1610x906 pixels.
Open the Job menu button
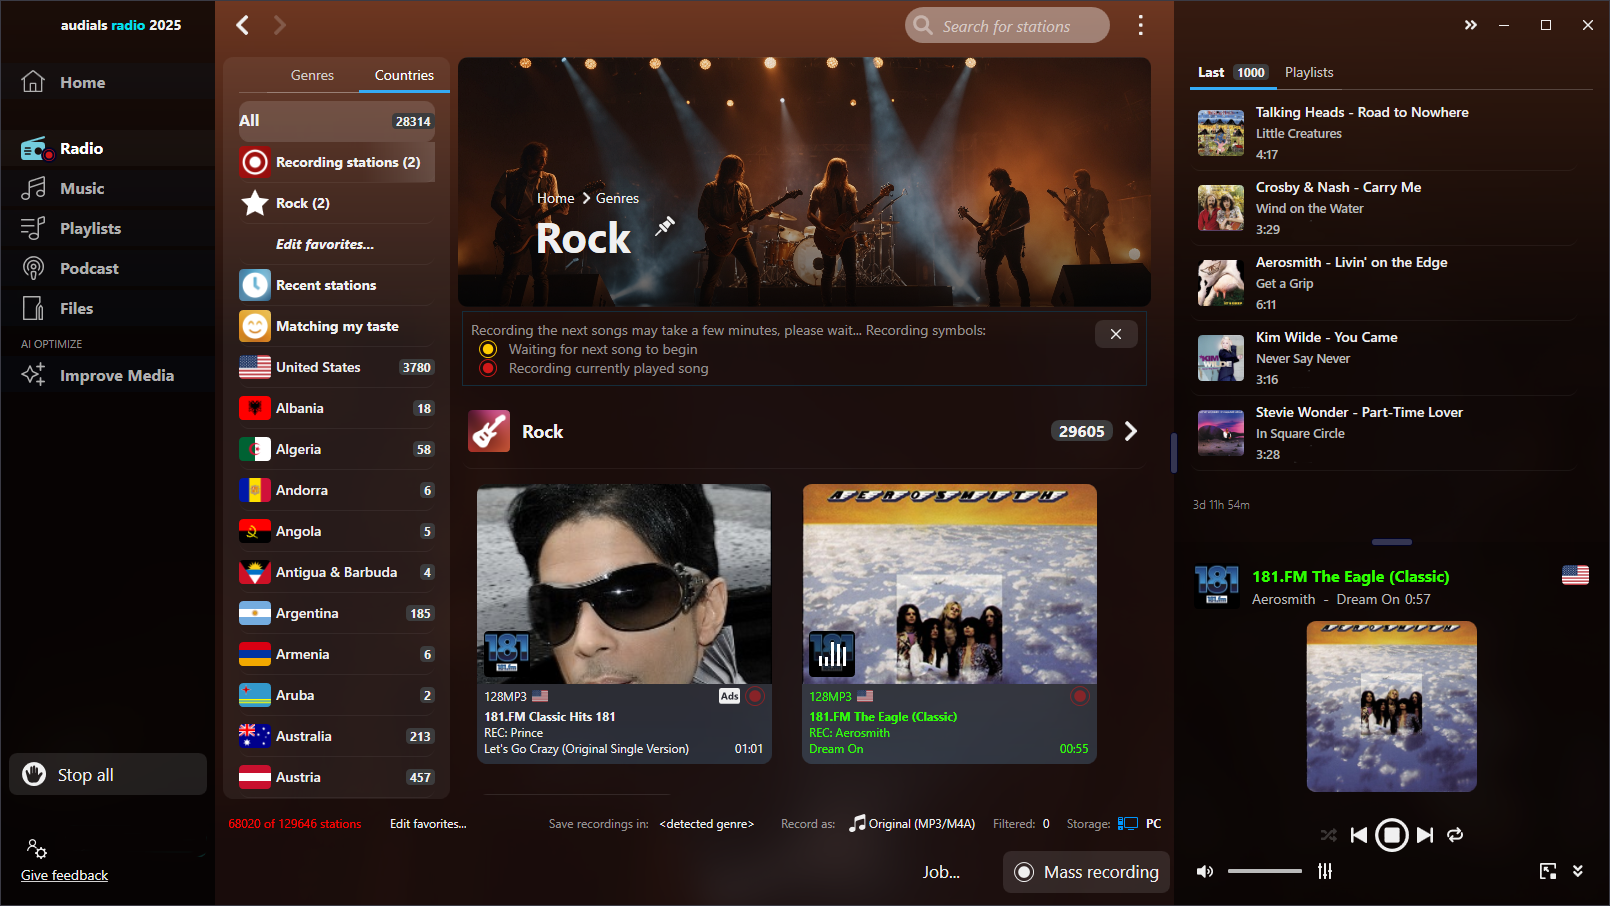[941, 872]
